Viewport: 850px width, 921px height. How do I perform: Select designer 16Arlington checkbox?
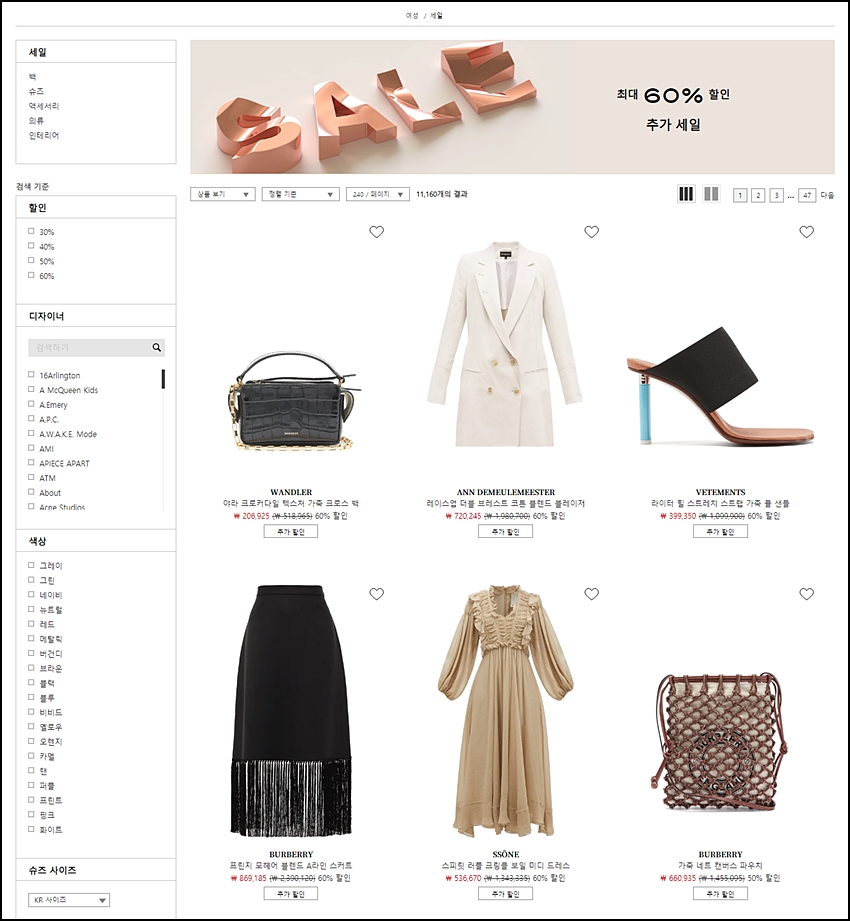coord(31,375)
